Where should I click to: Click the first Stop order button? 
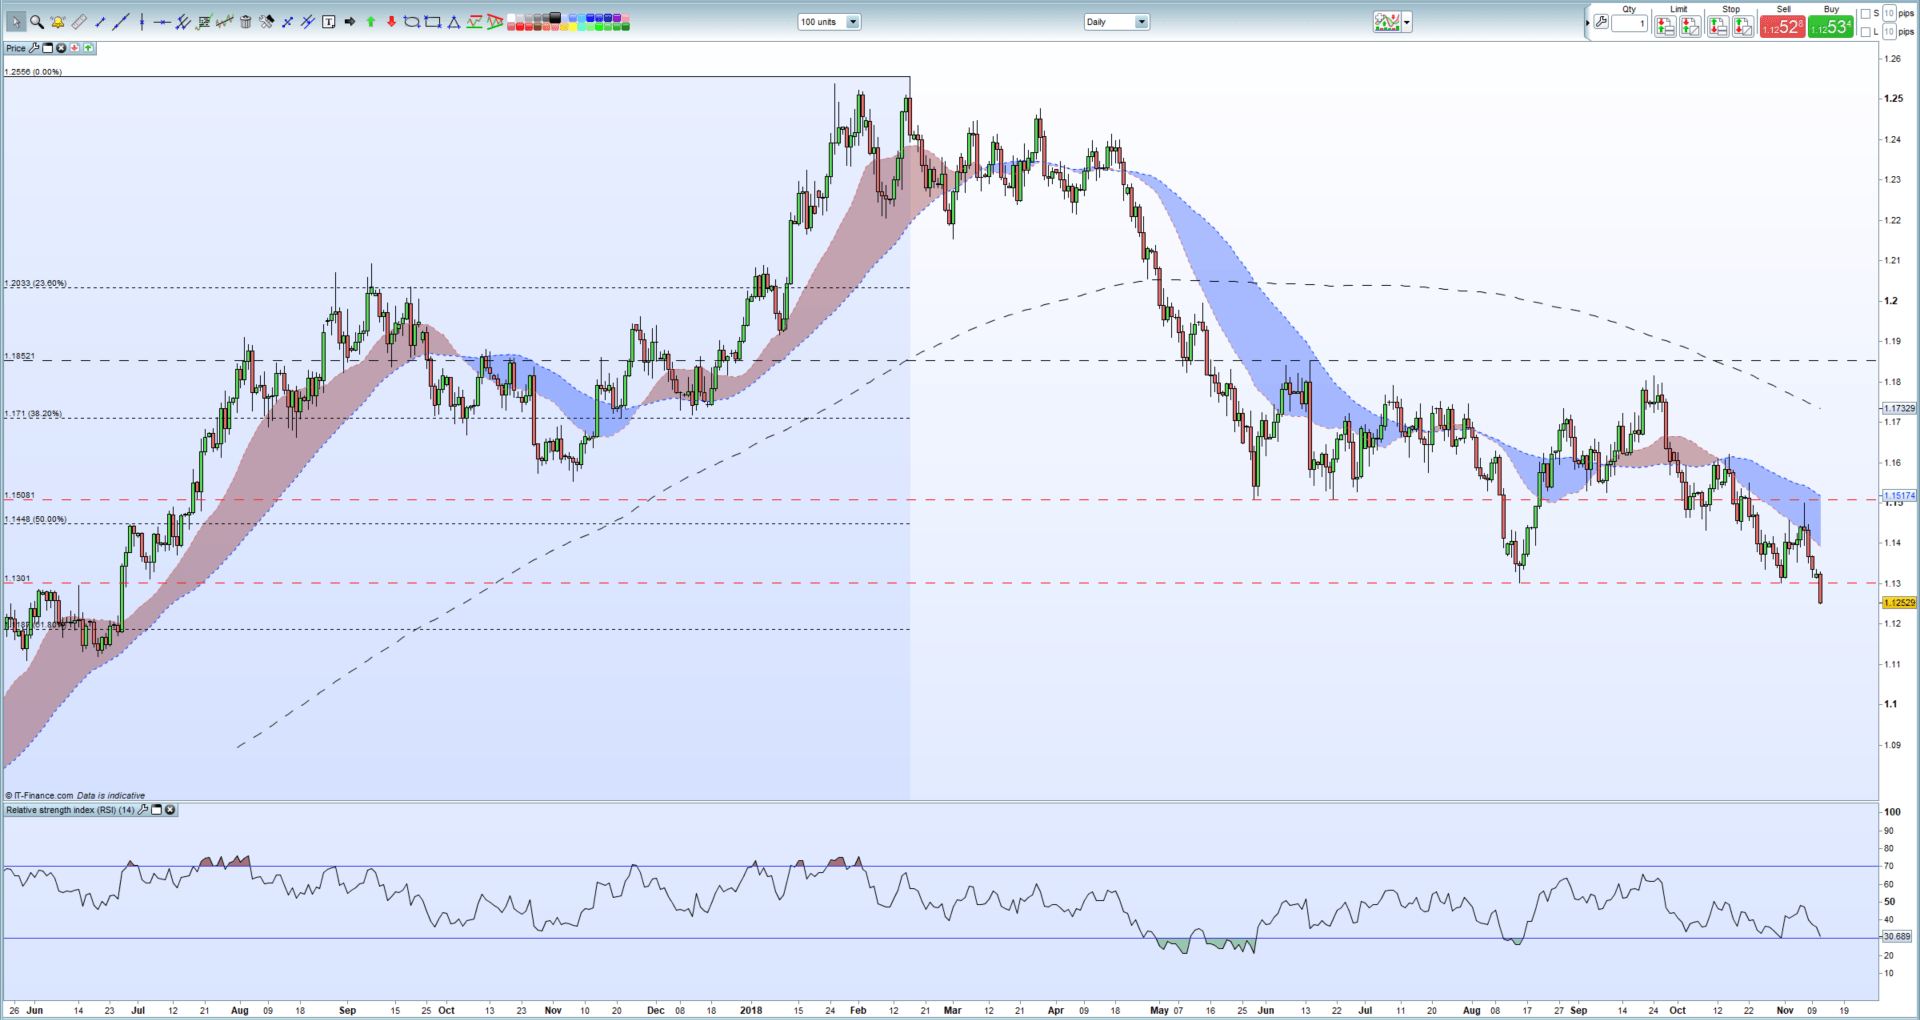coord(1718,26)
